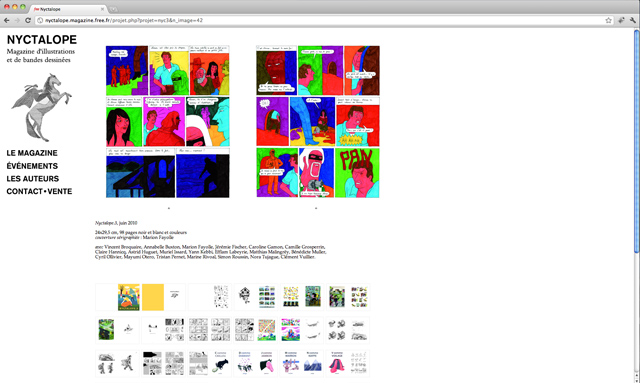Click the browser back arrow
This screenshot has height=383, width=640.
(7, 20)
